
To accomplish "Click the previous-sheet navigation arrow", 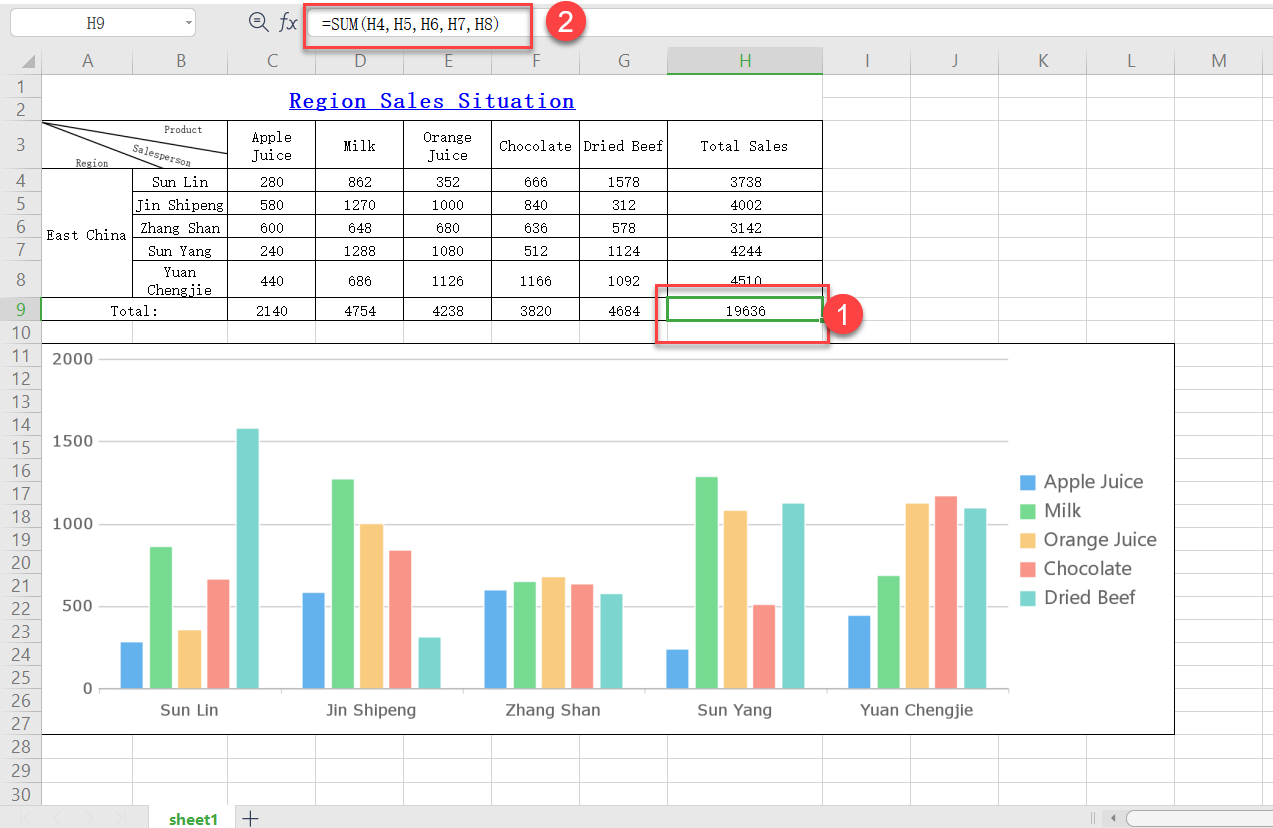I will pyautogui.click(x=57, y=817).
